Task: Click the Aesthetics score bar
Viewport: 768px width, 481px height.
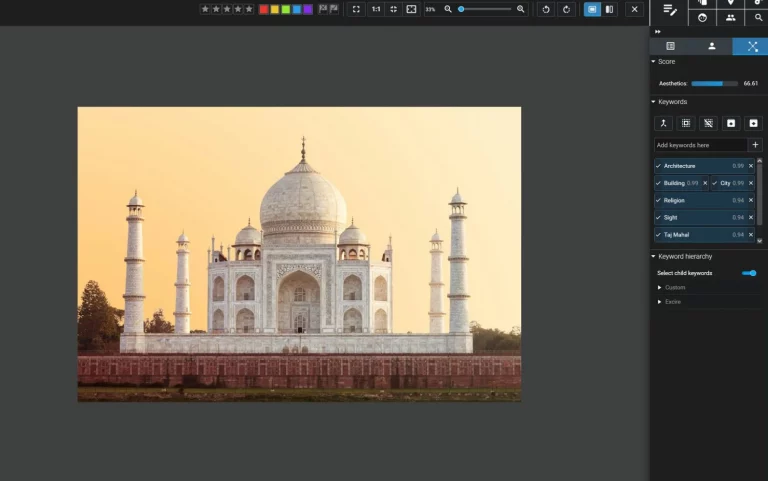Action: (715, 84)
